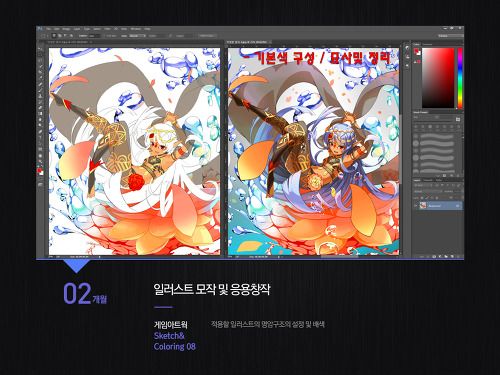The image size is (500, 375).
Task: Select the Rectangular Marquee tool
Action: pyautogui.click(x=40, y=55)
